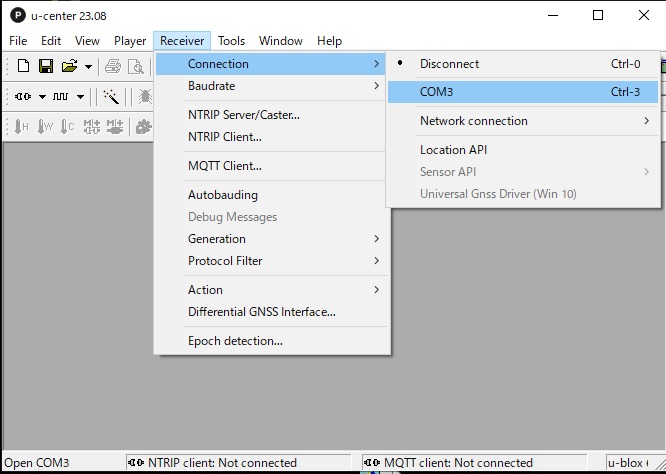Open the Help menu
666x474 pixels.
tap(329, 41)
